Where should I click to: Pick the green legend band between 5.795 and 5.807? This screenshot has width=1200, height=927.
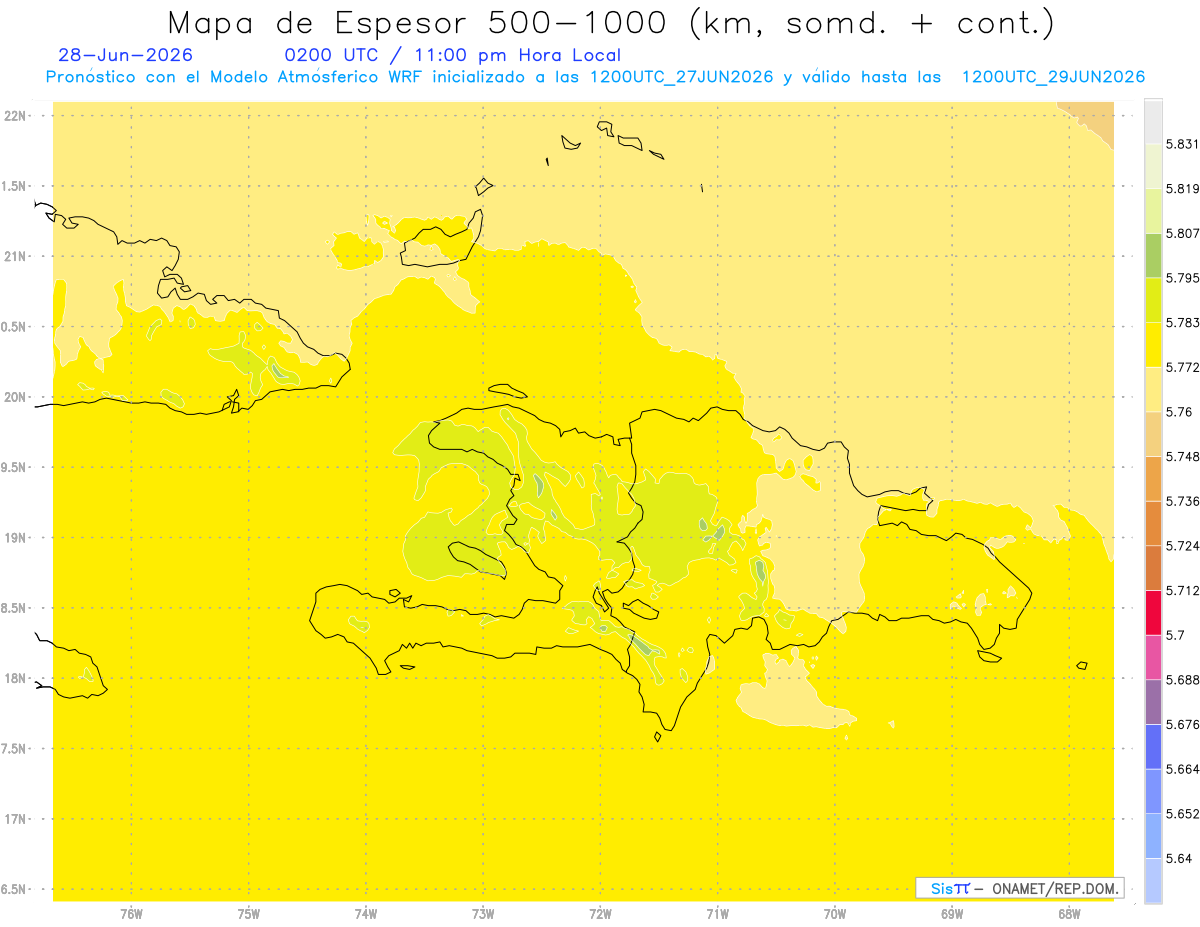(x=1153, y=255)
